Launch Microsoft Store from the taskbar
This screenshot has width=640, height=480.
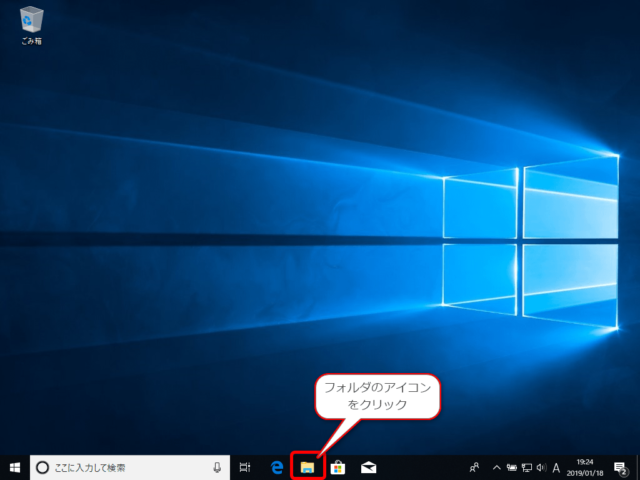coord(338,467)
